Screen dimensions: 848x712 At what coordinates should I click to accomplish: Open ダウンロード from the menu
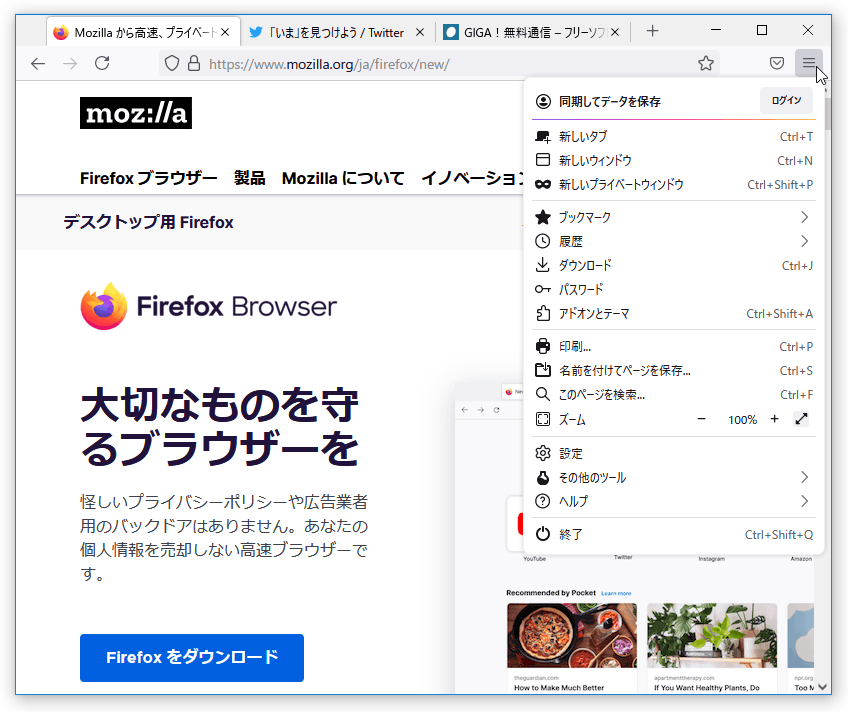click(x=674, y=265)
